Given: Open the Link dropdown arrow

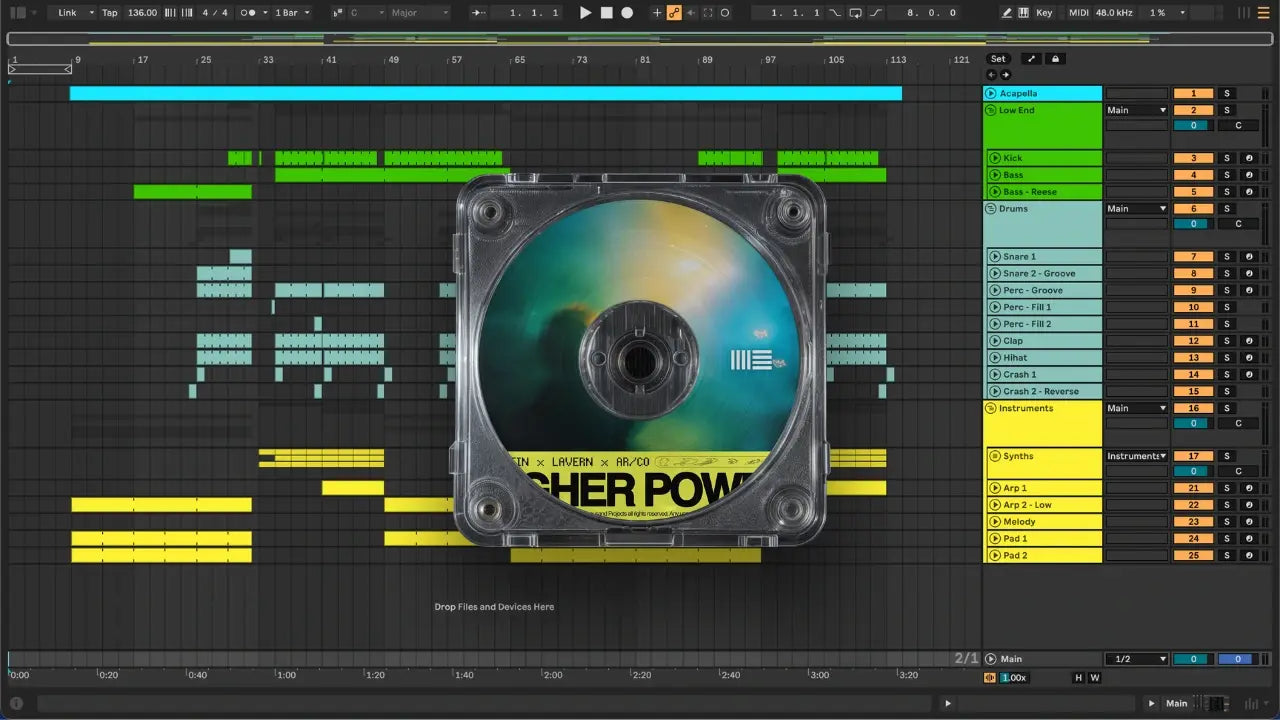Looking at the screenshot, I should tap(91, 13).
